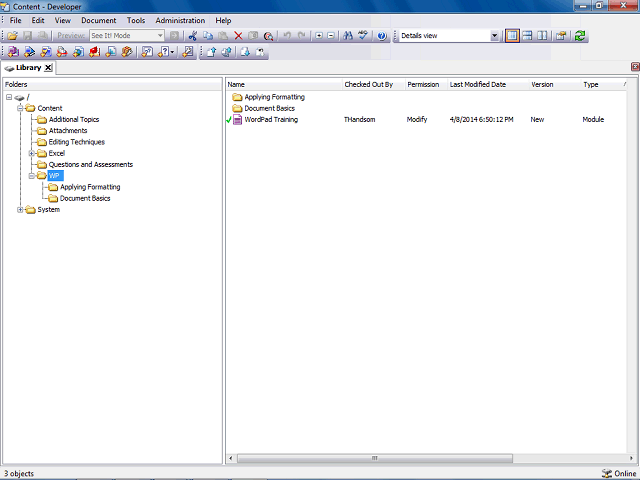Open Find with the binoculars icon

pyautogui.click(x=348, y=36)
